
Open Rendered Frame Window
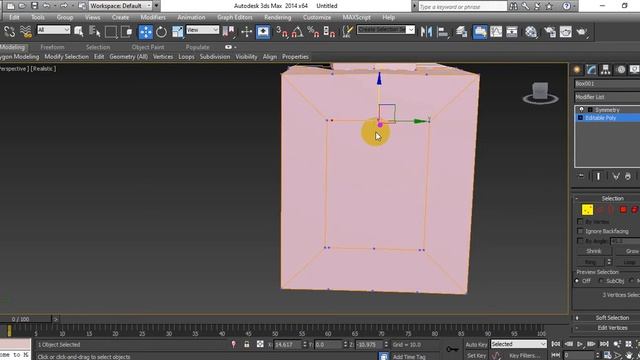tap(566, 32)
